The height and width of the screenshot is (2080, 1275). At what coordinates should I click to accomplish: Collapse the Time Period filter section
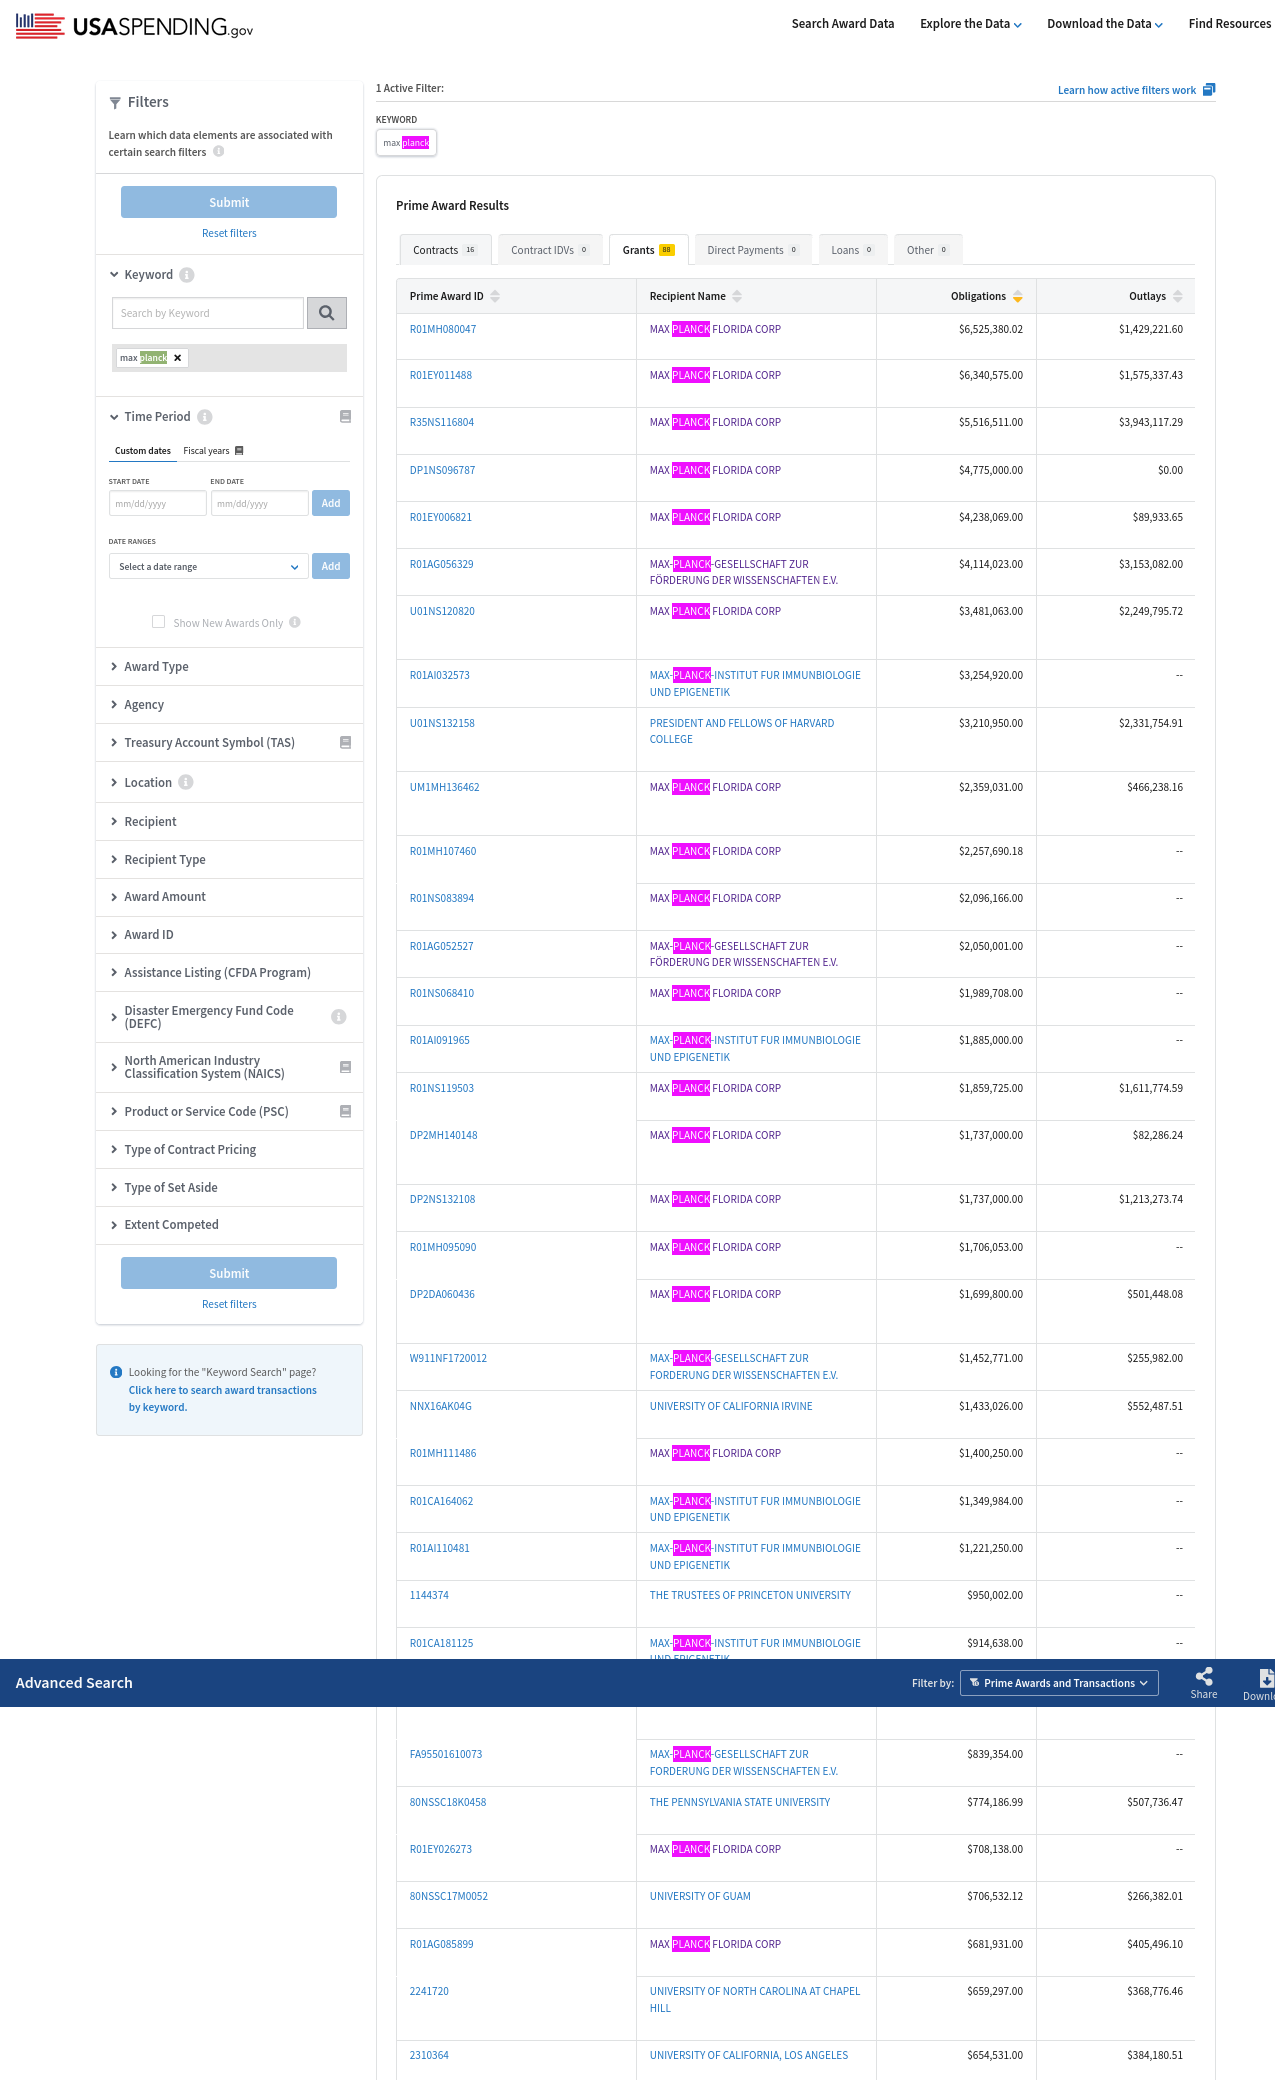[x=114, y=417]
